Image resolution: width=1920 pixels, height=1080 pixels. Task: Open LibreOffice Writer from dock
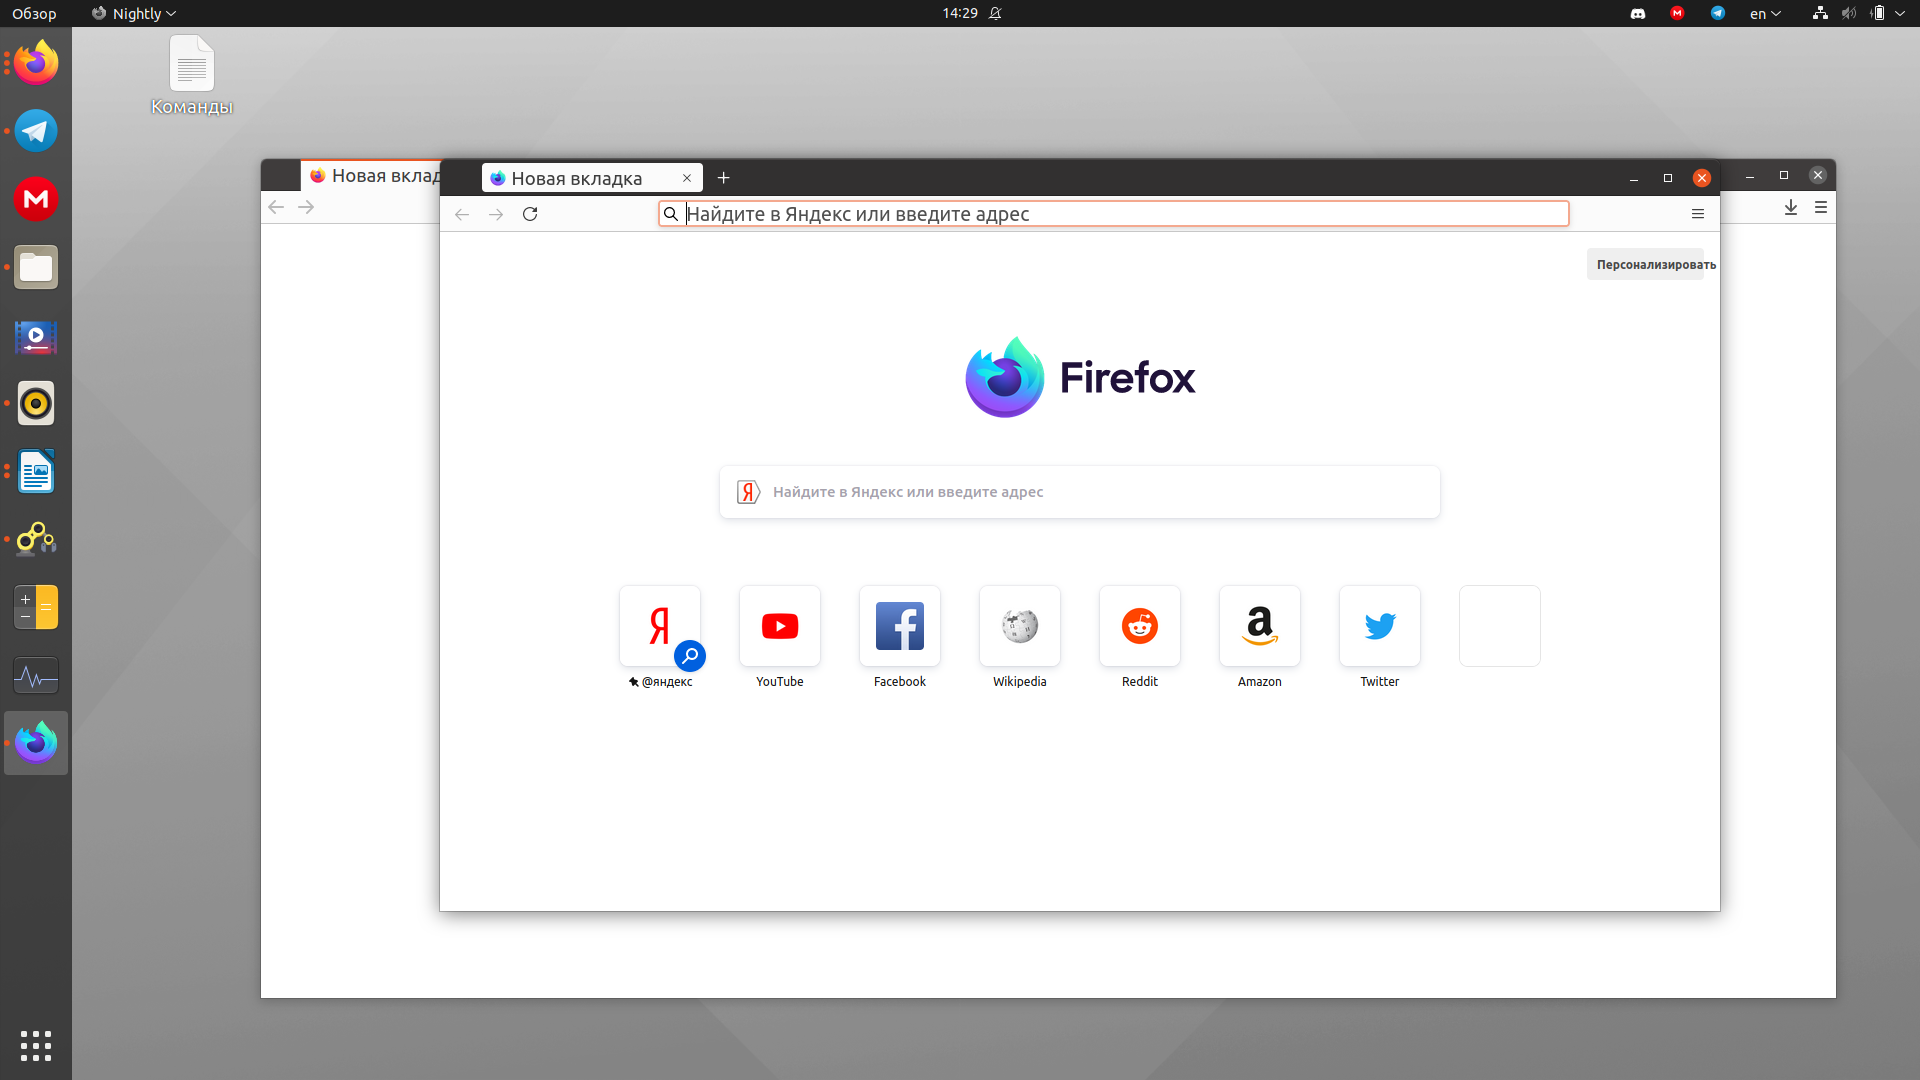click(x=36, y=472)
